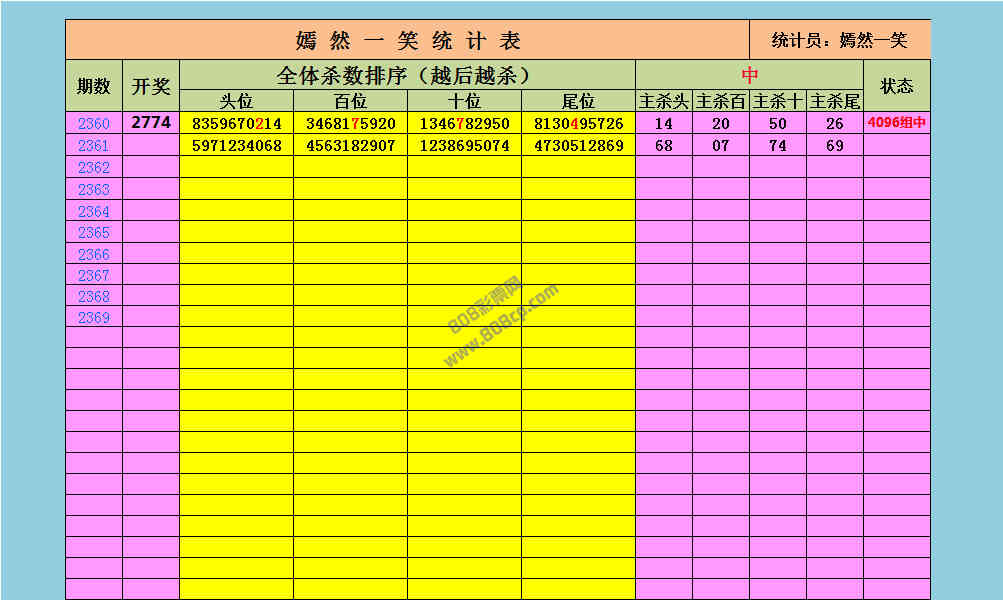Open period number 2361 link
Viewport: 1003px width, 600px height.
click(94, 146)
